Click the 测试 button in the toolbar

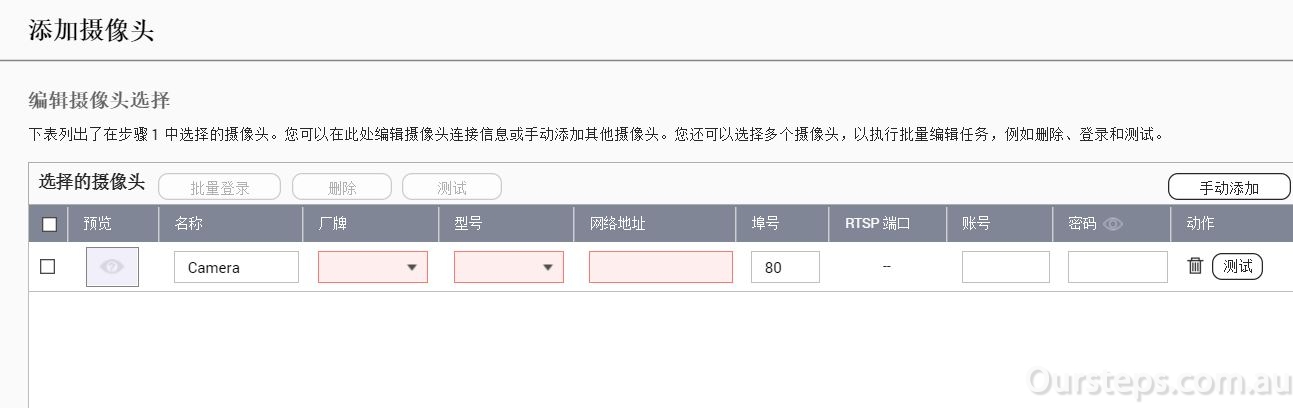pyautogui.click(x=452, y=187)
